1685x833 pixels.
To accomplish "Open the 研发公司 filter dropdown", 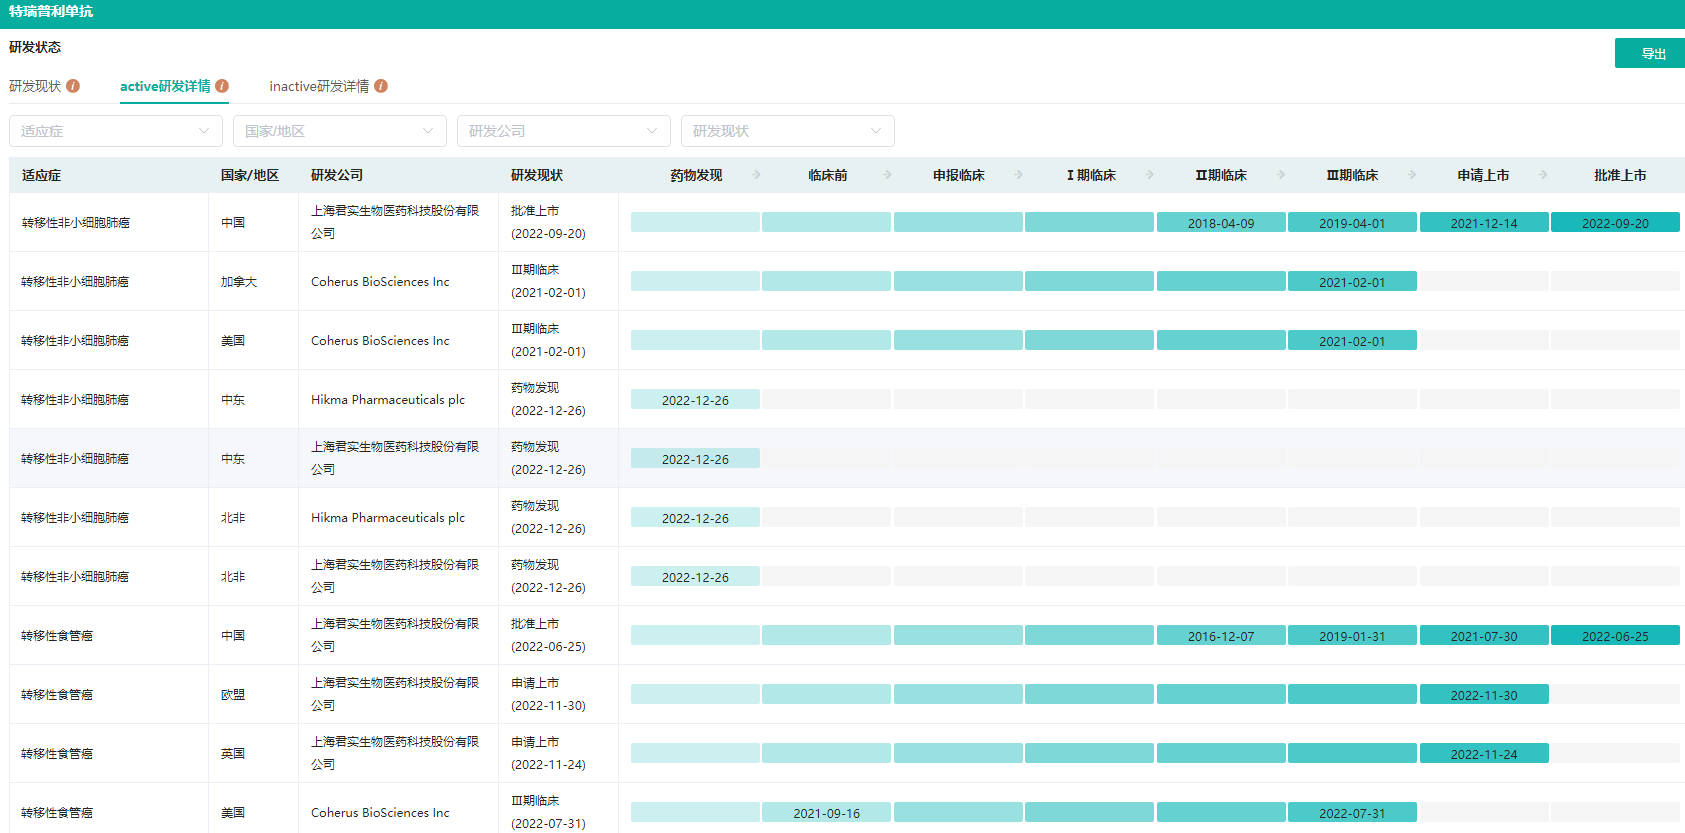I will click(x=564, y=131).
